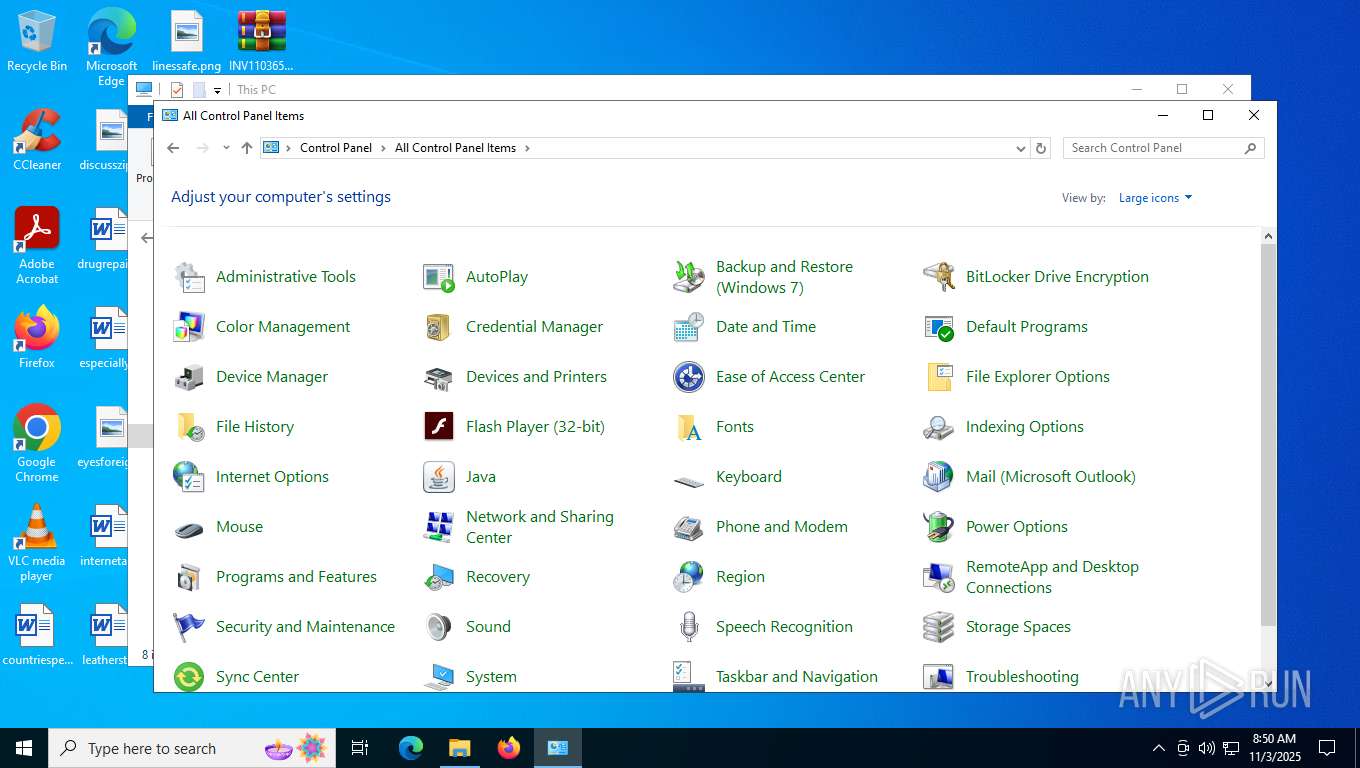This screenshot has width=1360, height=768.
Task: Open the Recycle Bin desktop icon
Action: click(37, 41)
